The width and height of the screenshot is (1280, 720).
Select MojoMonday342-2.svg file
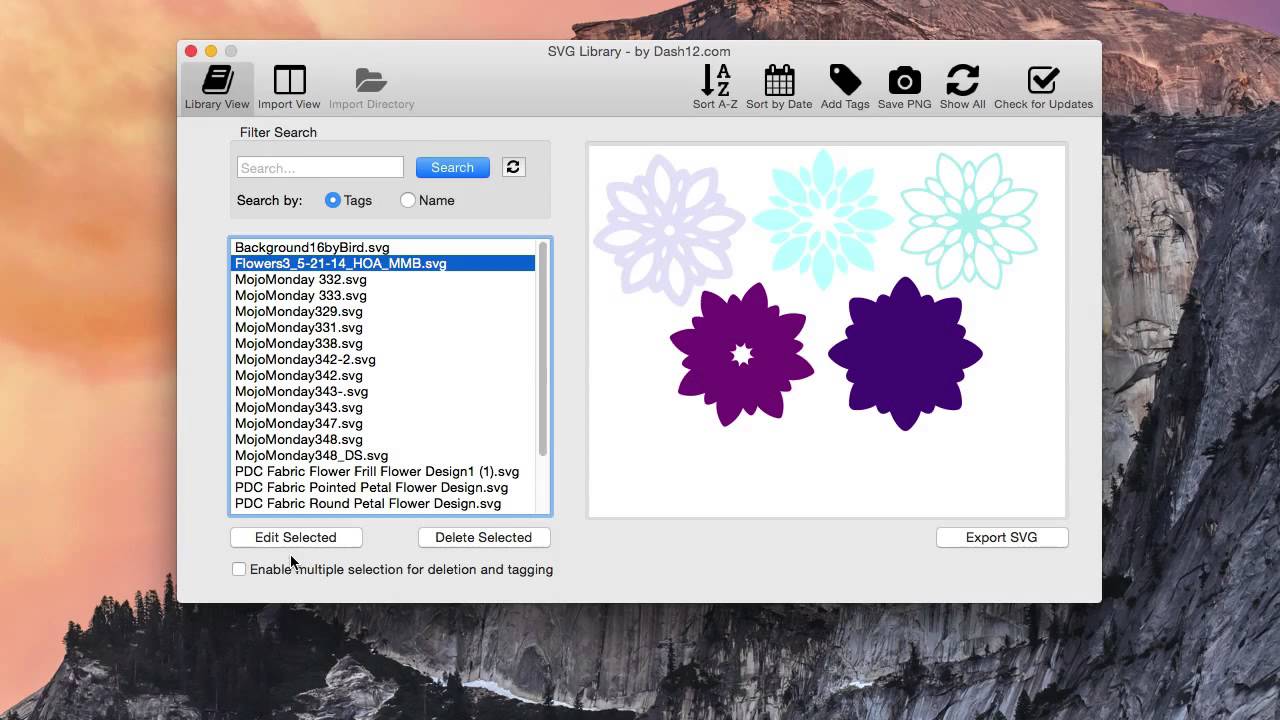[x=383, y=359]
